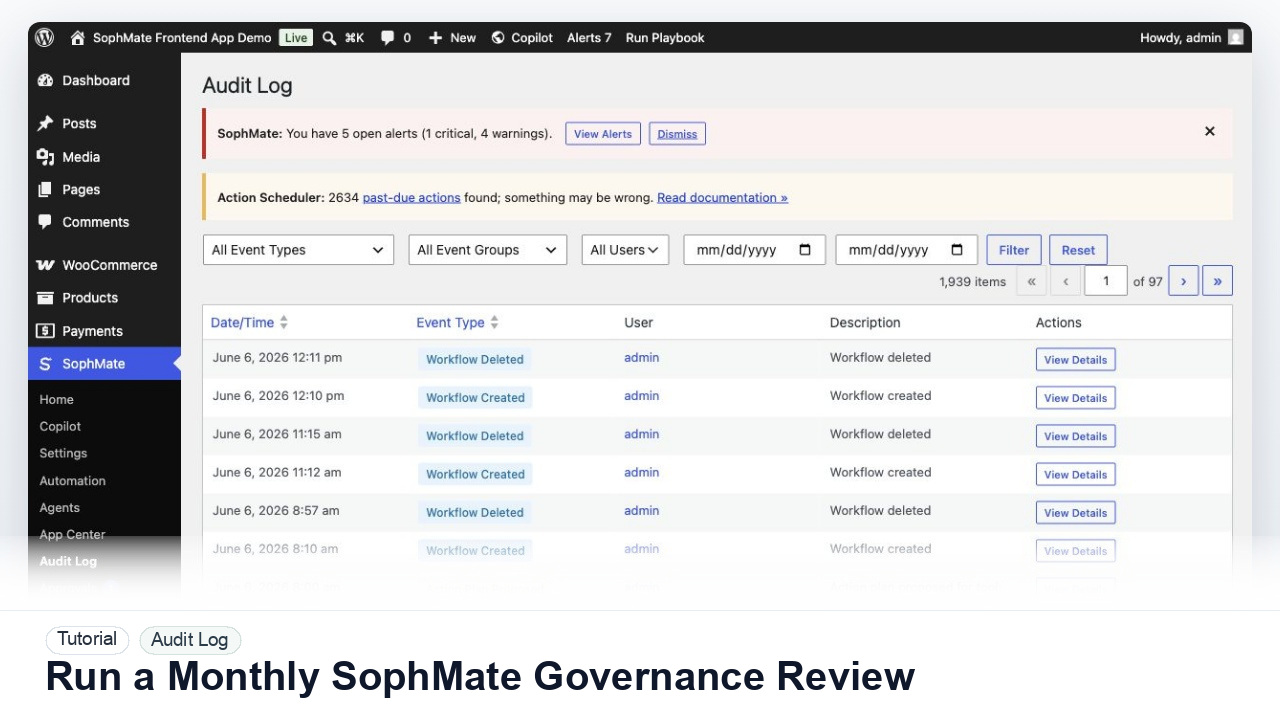Open the SophMate Home submenu
This screenshot has height=720, width=1280.
coord(56,399)
